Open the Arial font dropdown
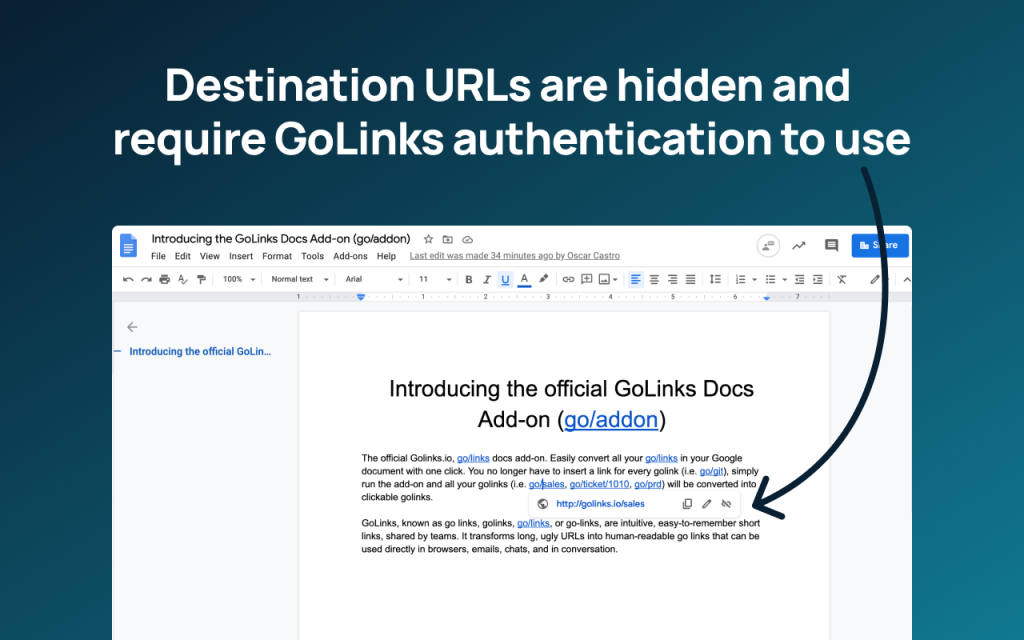This screenshot has width=1024, height=640. [x=373, y=280]
